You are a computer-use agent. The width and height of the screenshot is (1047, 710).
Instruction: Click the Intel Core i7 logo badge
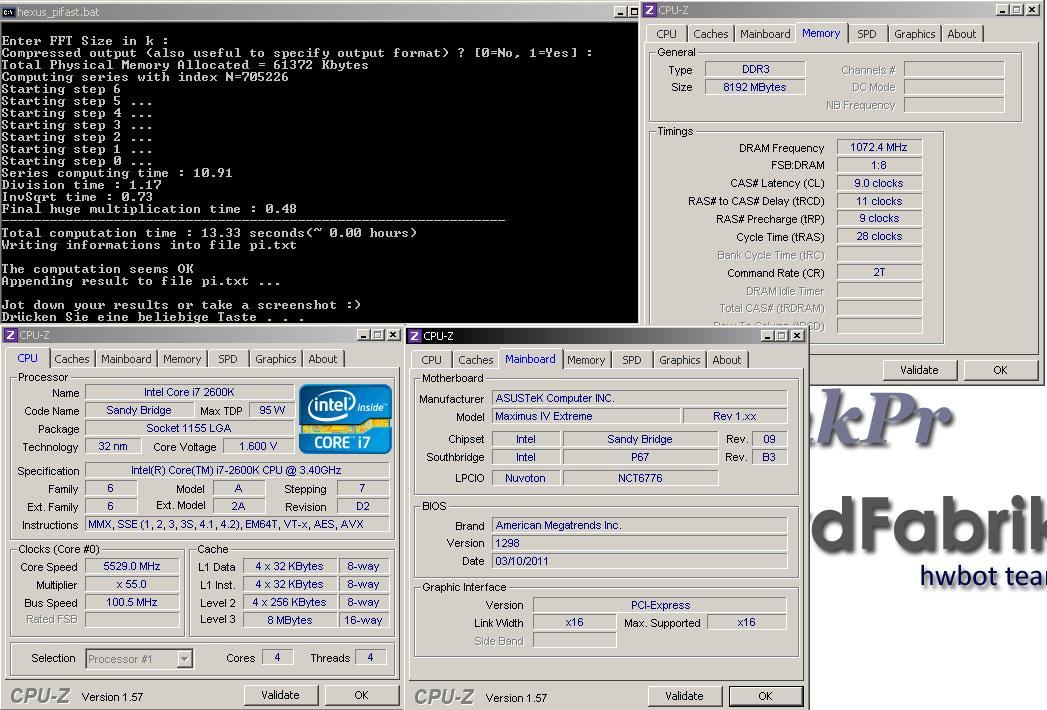pos(345,419)
